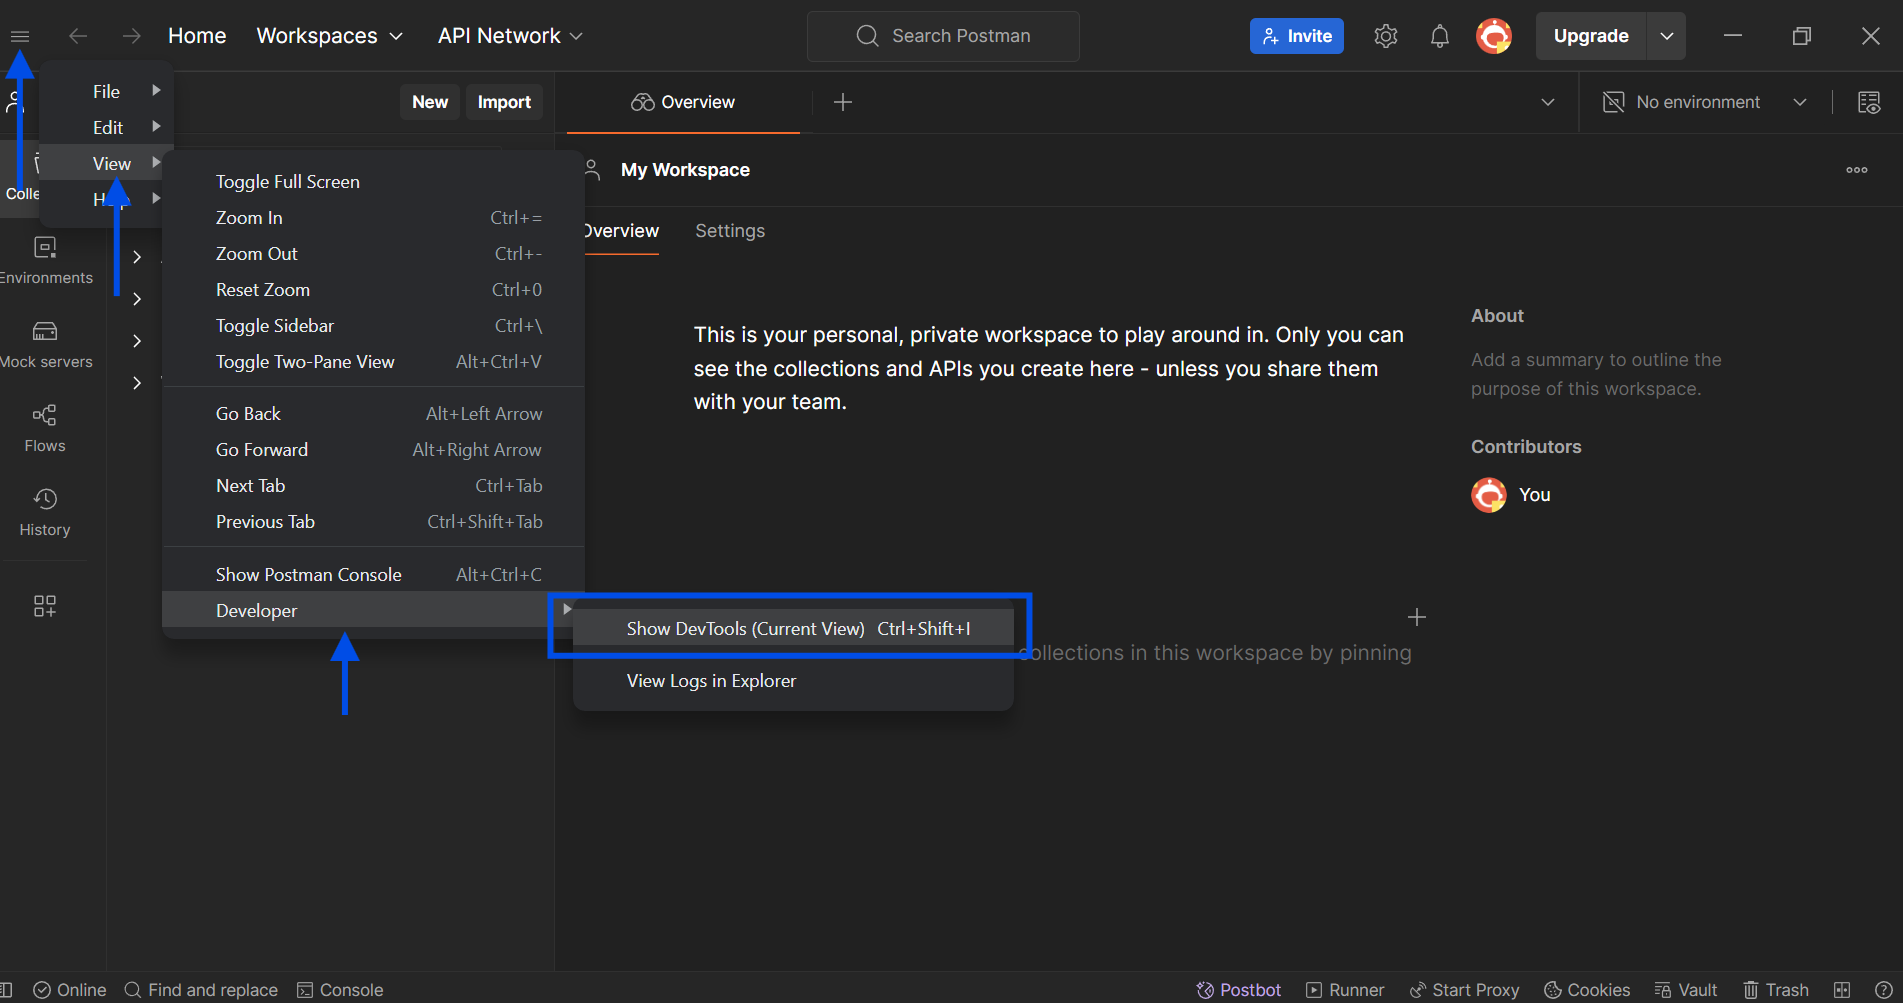
Task: Select Next Tab menu entry
Action: (373, 486)
